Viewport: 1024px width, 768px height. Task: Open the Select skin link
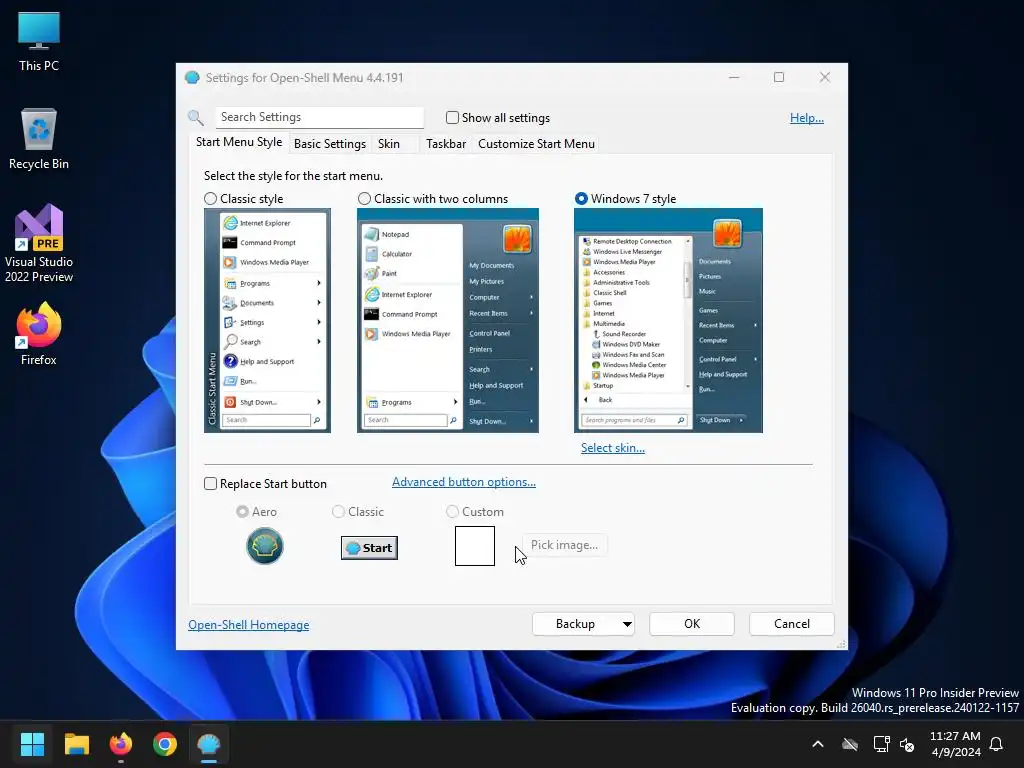(613, 448)
